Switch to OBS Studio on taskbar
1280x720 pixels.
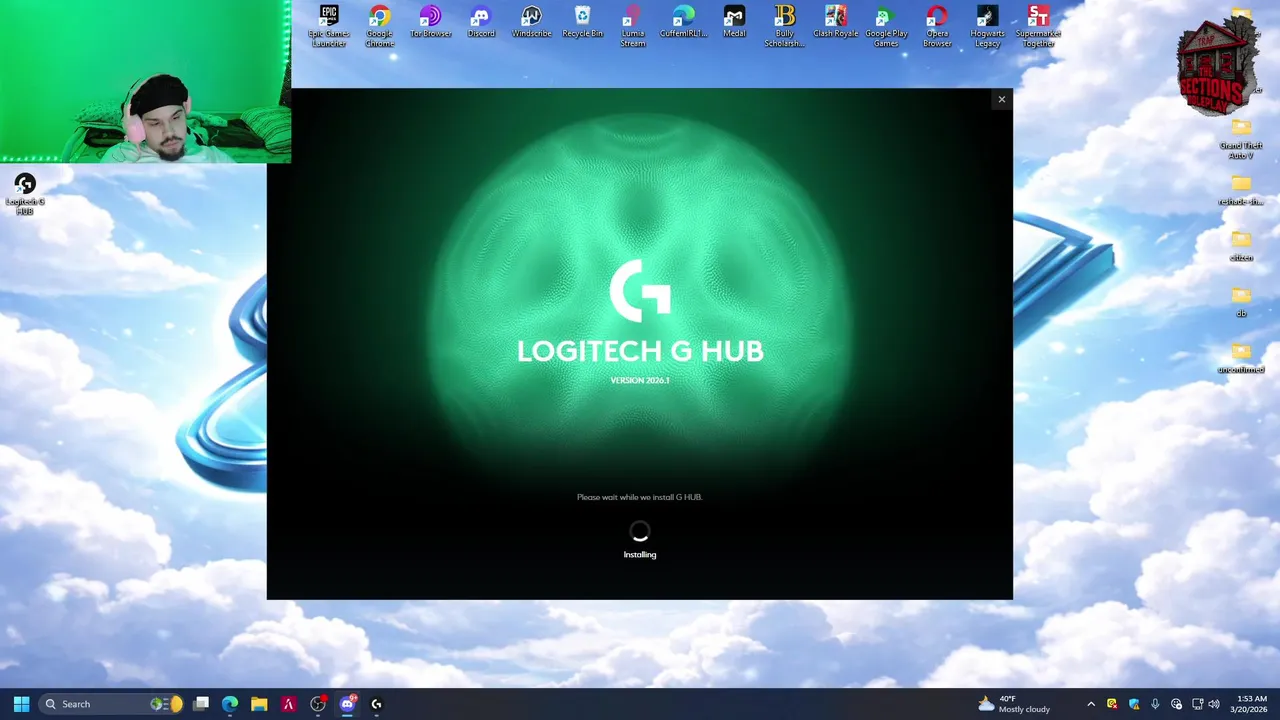[318, 704]
